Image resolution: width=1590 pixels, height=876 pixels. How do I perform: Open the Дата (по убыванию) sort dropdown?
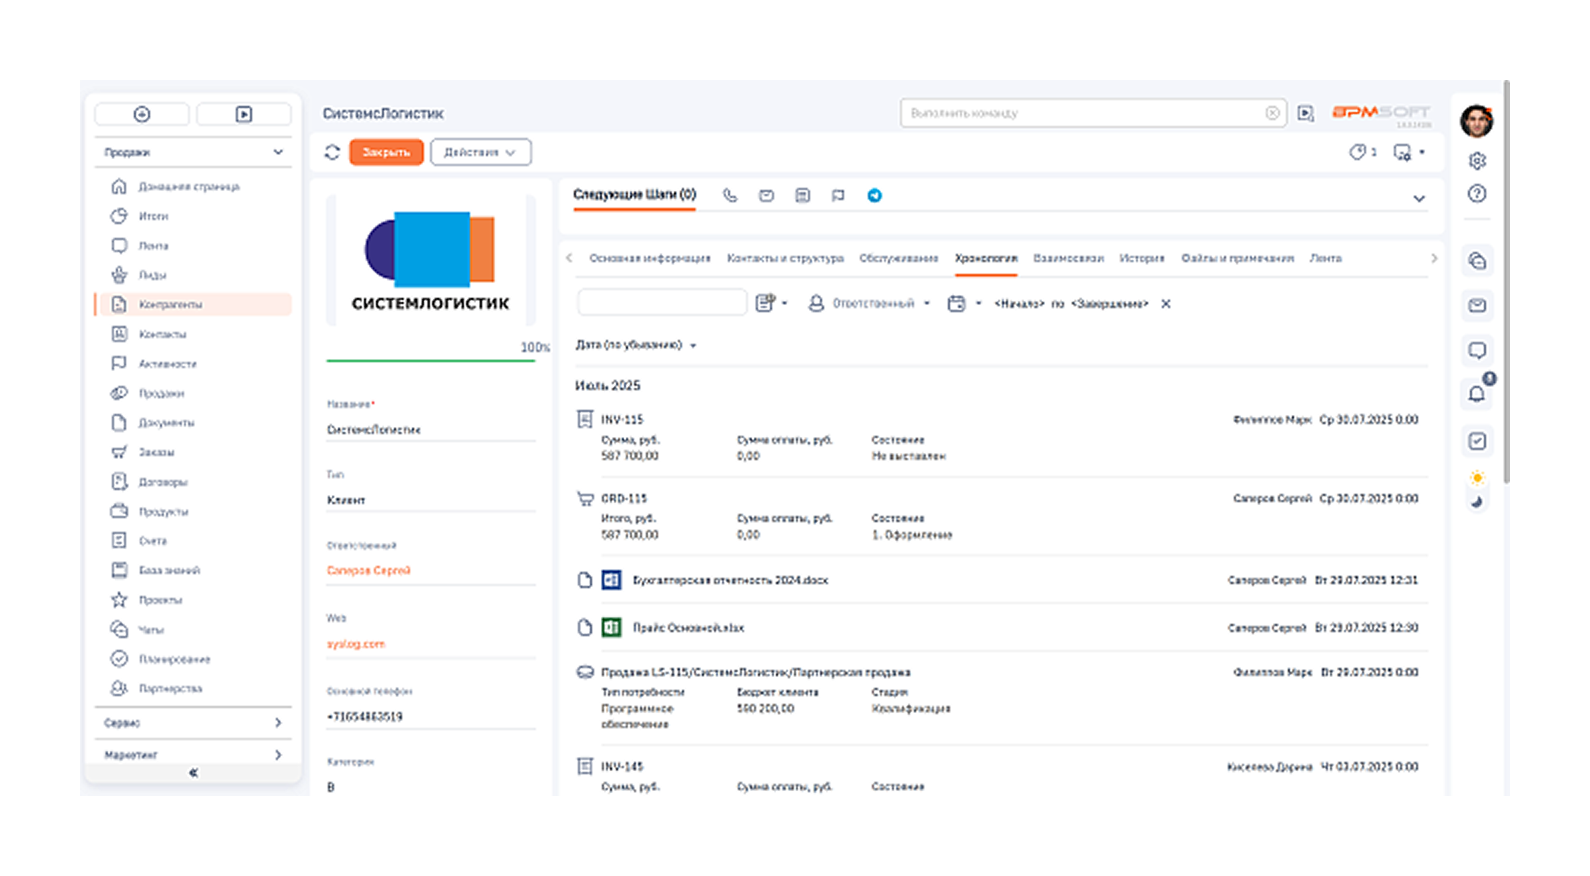click(x=636, y=345)
